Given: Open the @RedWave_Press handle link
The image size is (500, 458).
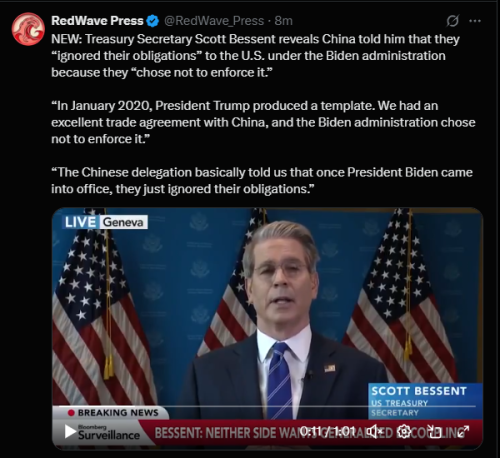Looking at the screenshot, I should [x=214, y=21].
